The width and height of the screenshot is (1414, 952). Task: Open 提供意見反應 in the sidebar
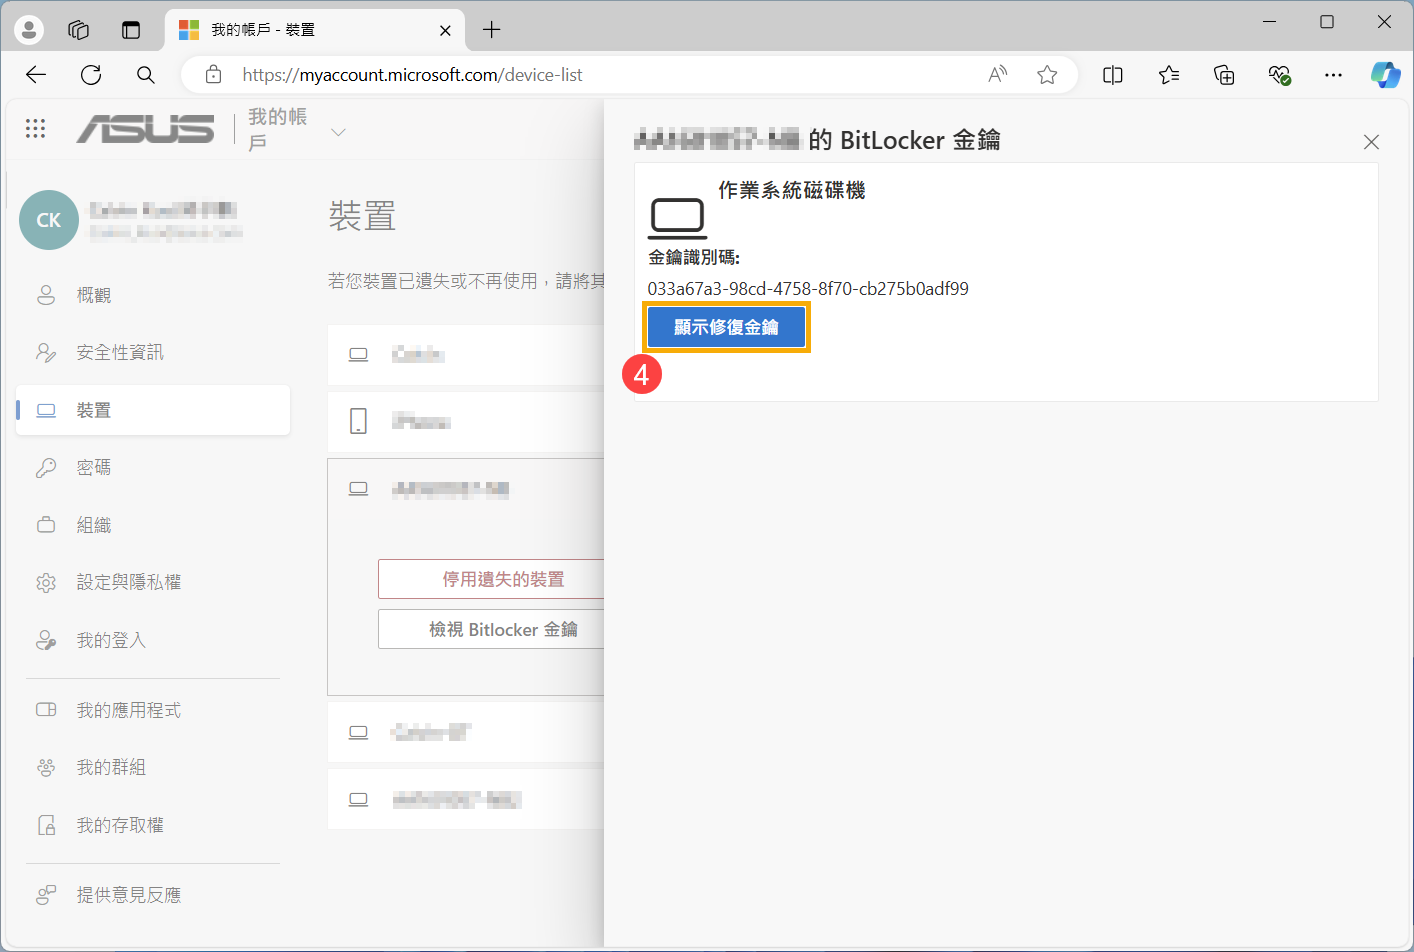(x=153, y=895)
